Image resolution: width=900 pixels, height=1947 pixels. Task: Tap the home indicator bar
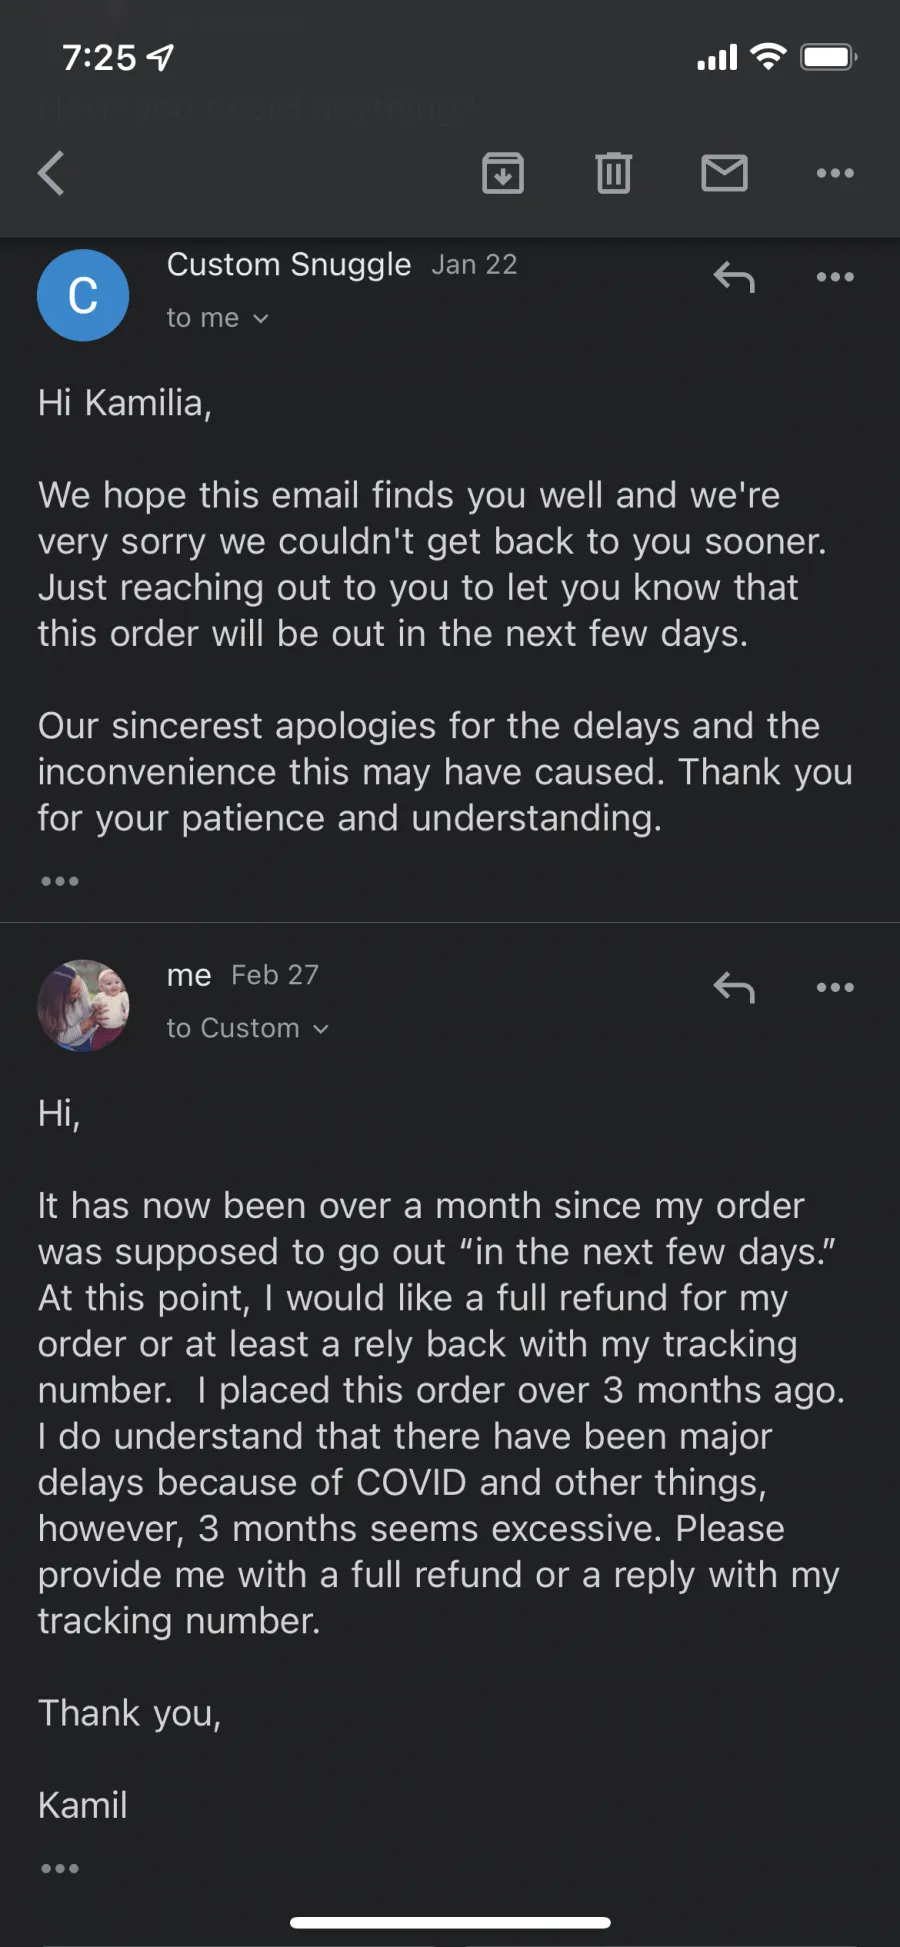[450, 1922]
